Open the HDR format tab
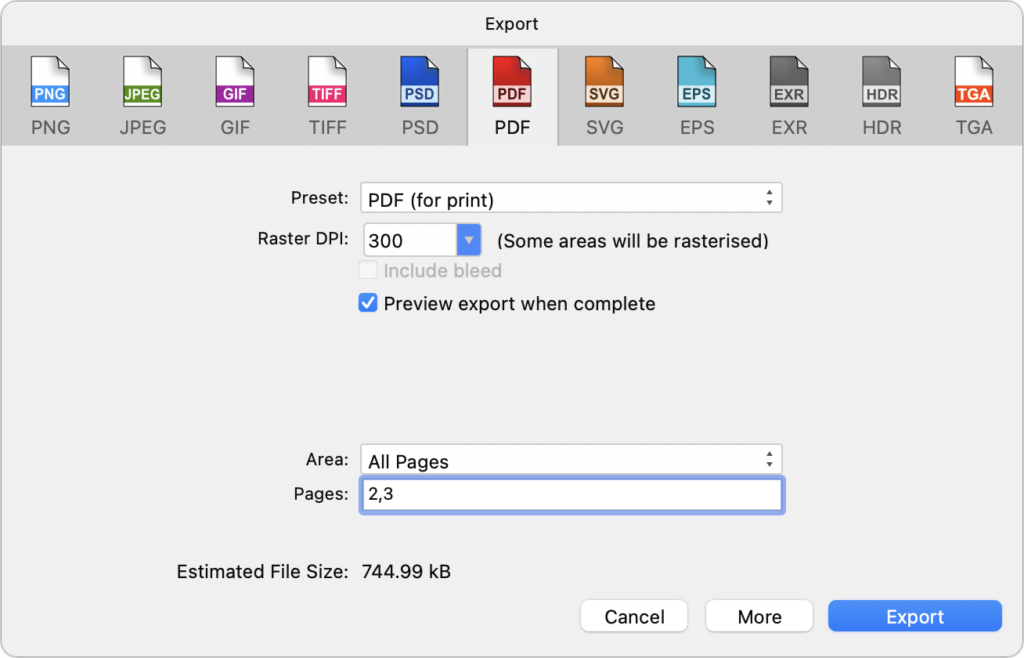The width and height of the screenshot is (1024, 658). pyautogui.click(x=881, y=96)
